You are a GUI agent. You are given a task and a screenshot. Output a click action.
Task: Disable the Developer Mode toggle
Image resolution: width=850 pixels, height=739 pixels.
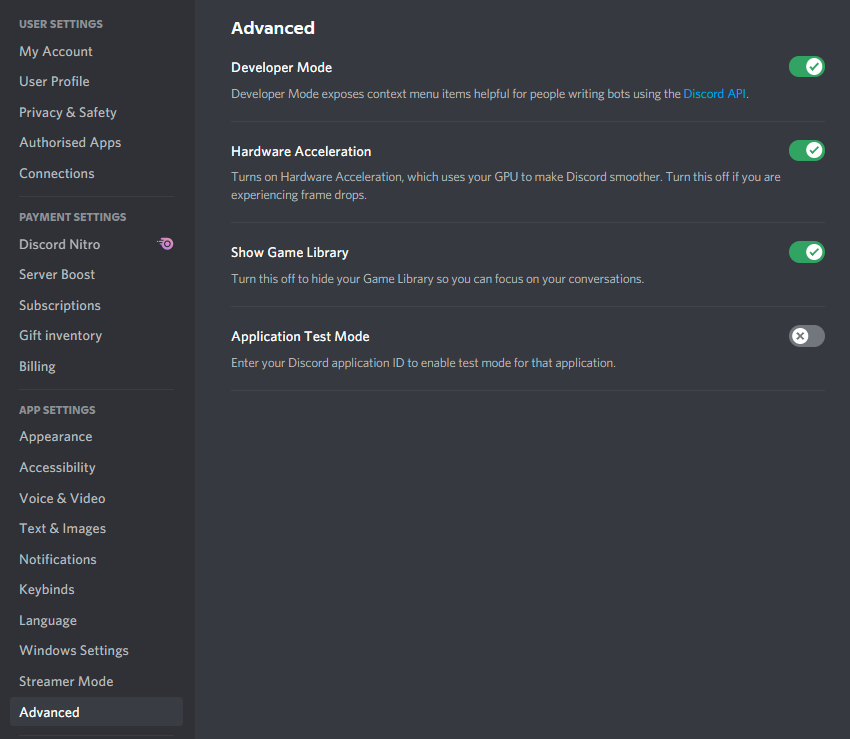(x=806, y=67)
